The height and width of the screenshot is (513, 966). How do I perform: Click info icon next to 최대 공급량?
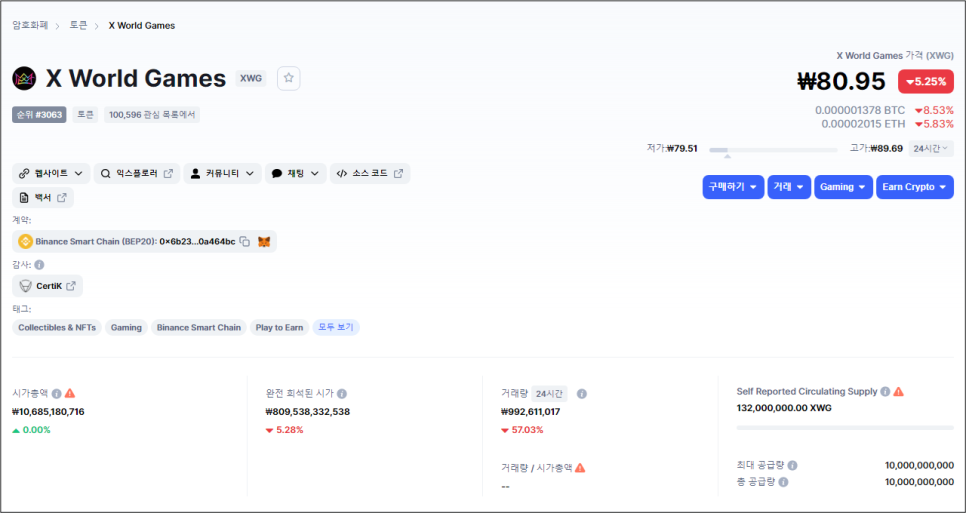792,466
